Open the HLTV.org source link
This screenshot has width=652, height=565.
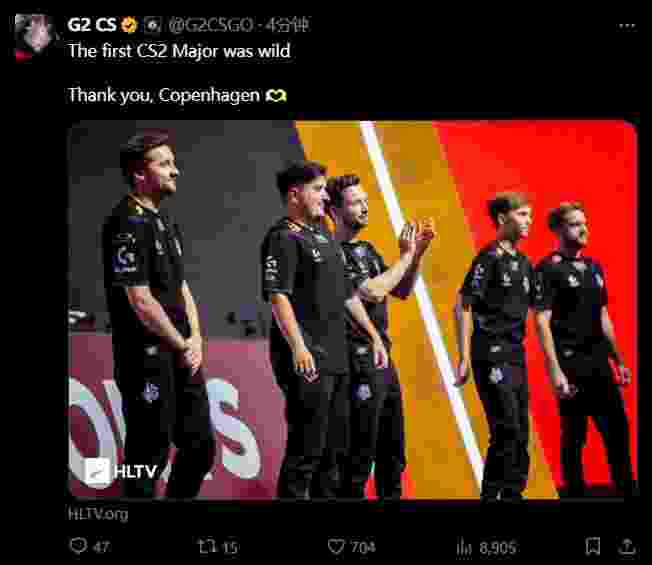coord(98,514)
